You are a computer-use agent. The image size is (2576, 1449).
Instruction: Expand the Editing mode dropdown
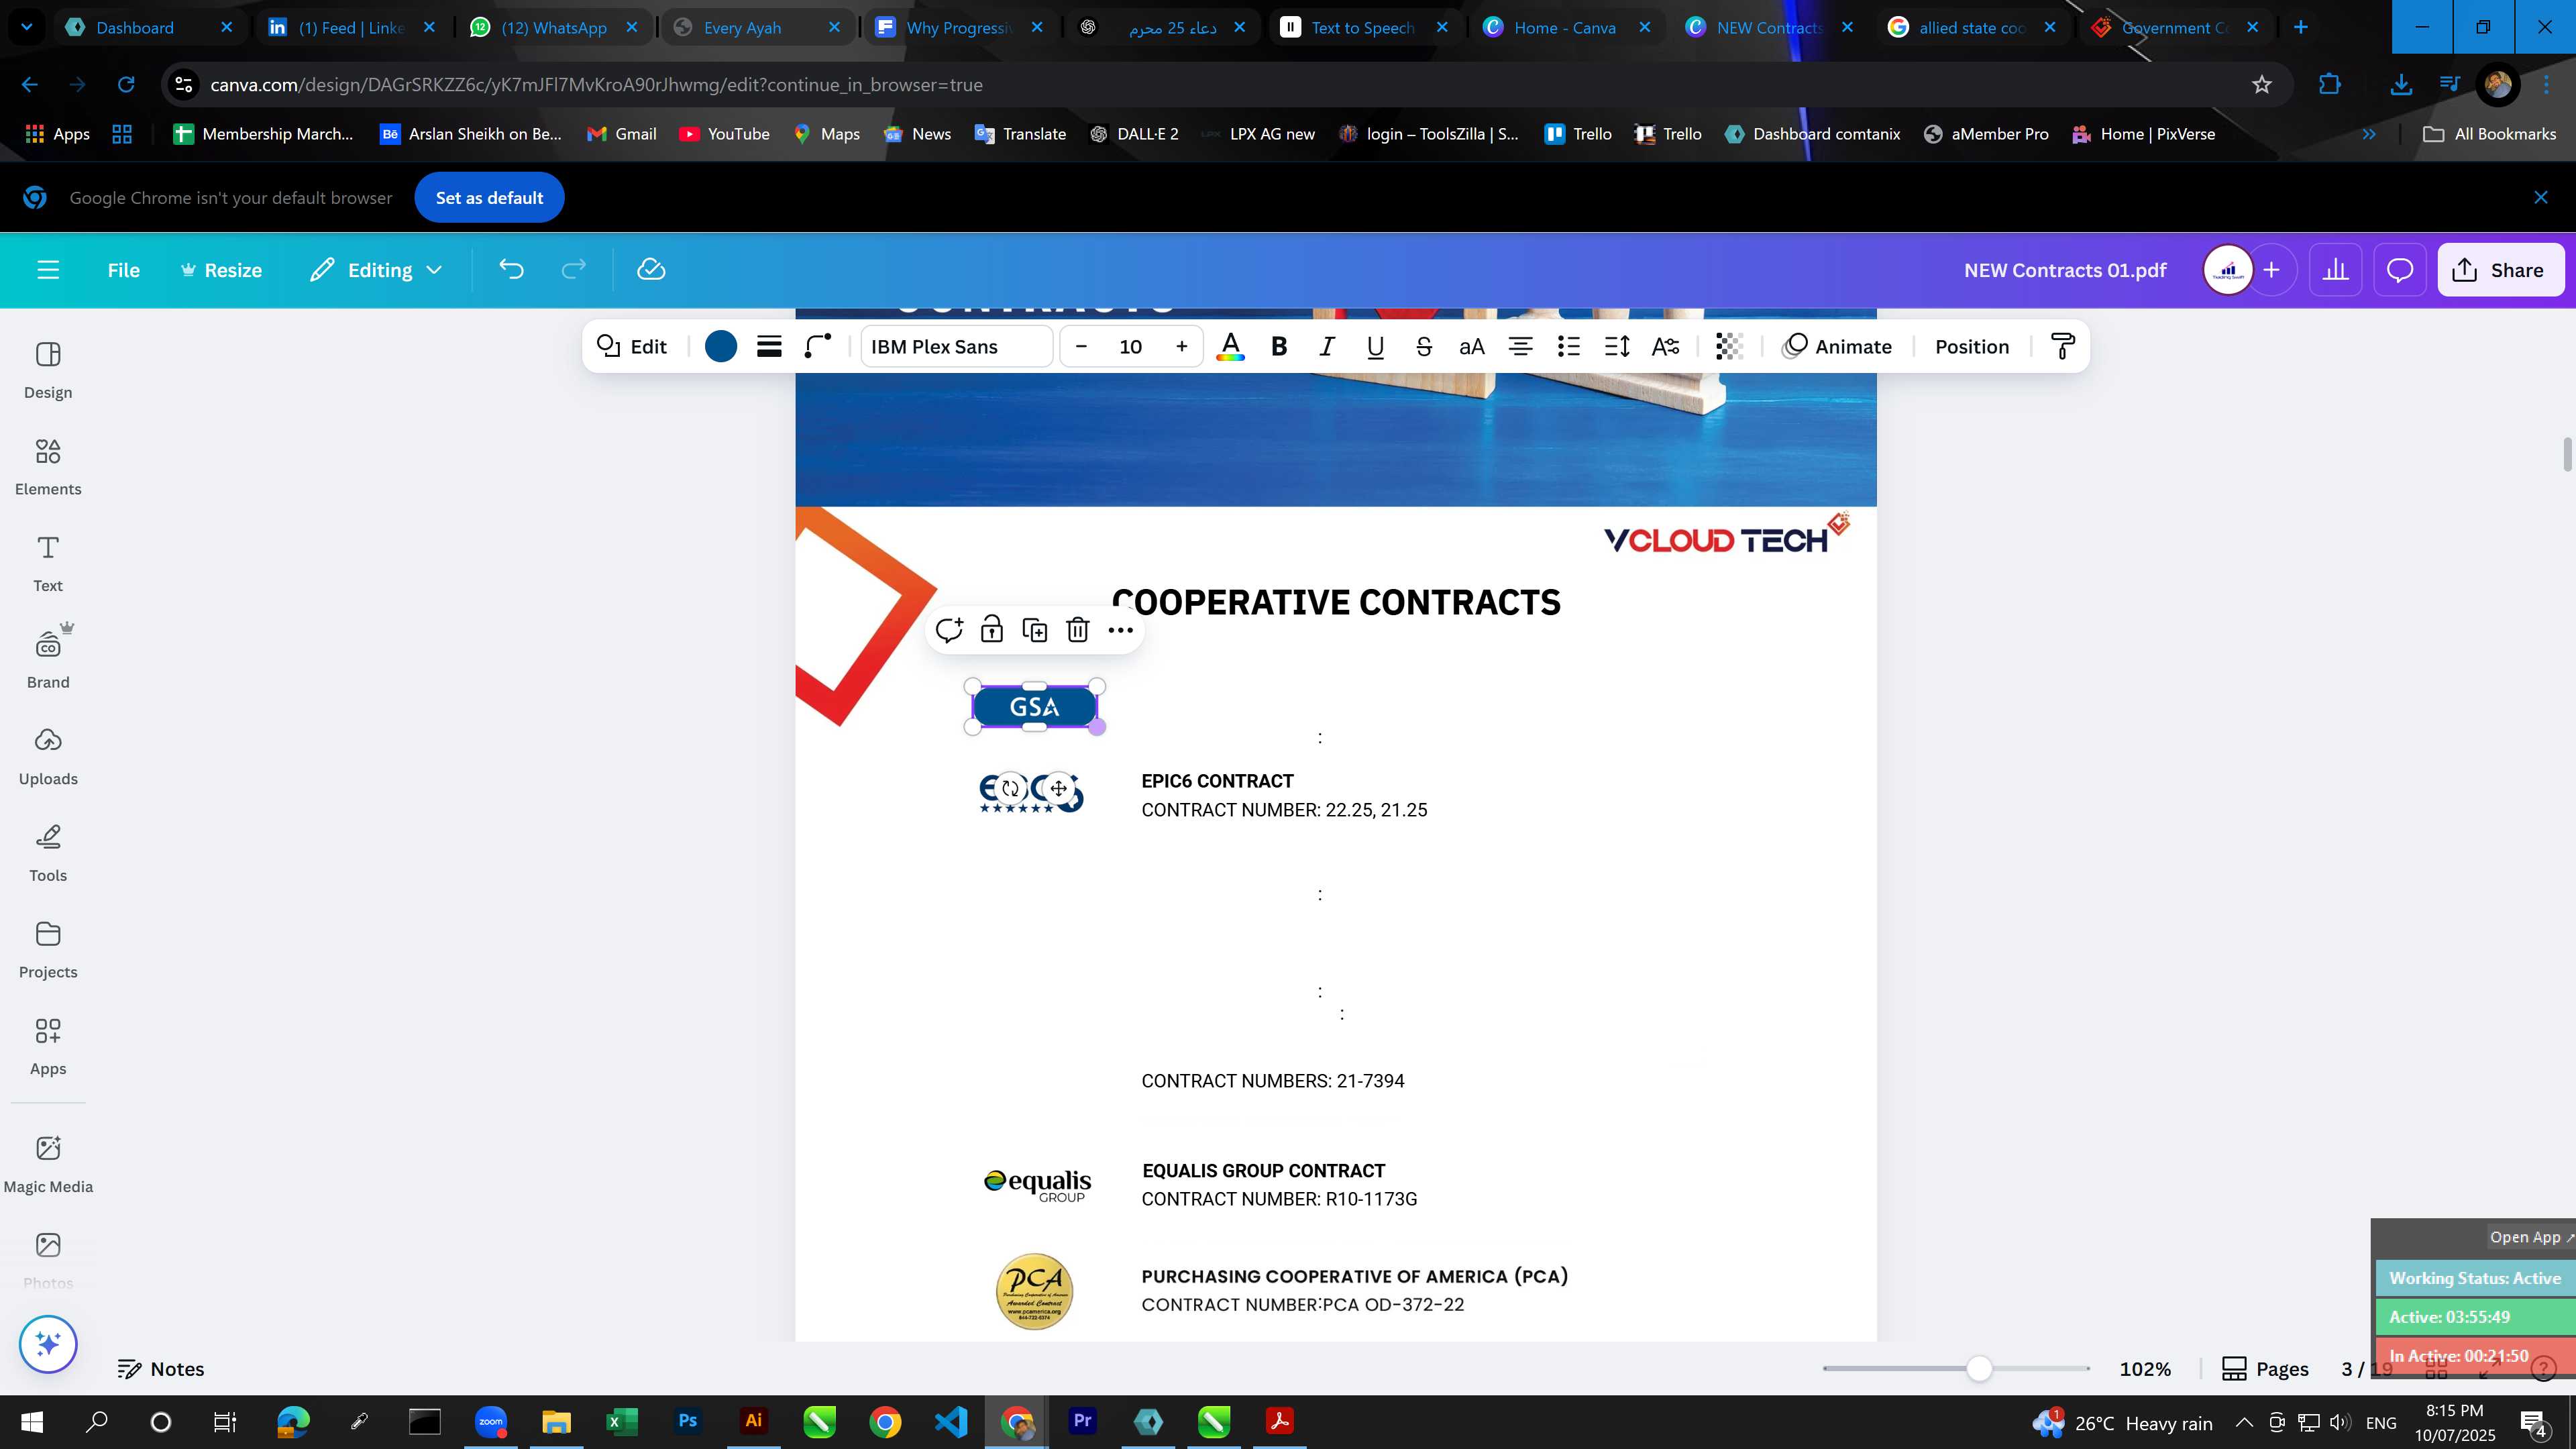pyautogui.click(x=376, y=270)
